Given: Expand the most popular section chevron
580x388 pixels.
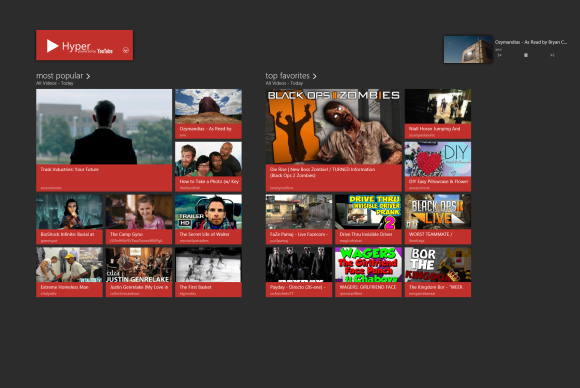Looking at the screenshot, I should pos(88,76).
